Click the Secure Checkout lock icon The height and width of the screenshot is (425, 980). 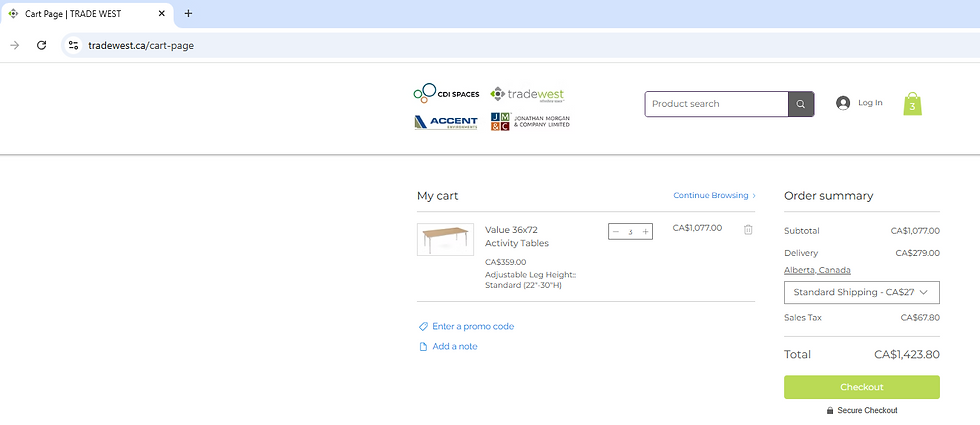click(830, 411)
